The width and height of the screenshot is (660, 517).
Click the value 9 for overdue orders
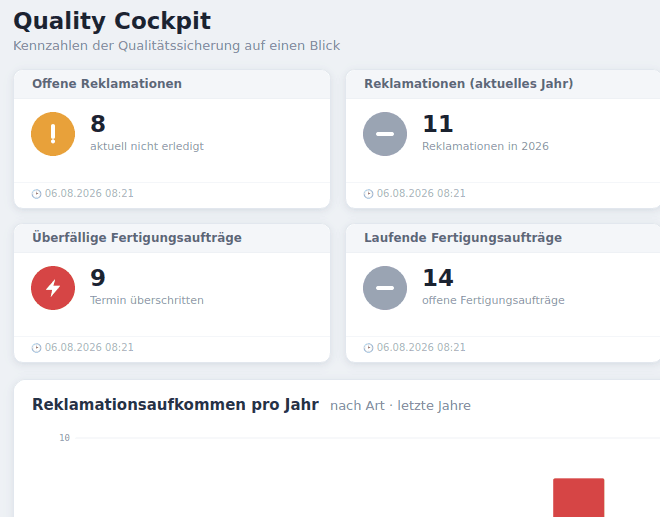click(98, 278)
